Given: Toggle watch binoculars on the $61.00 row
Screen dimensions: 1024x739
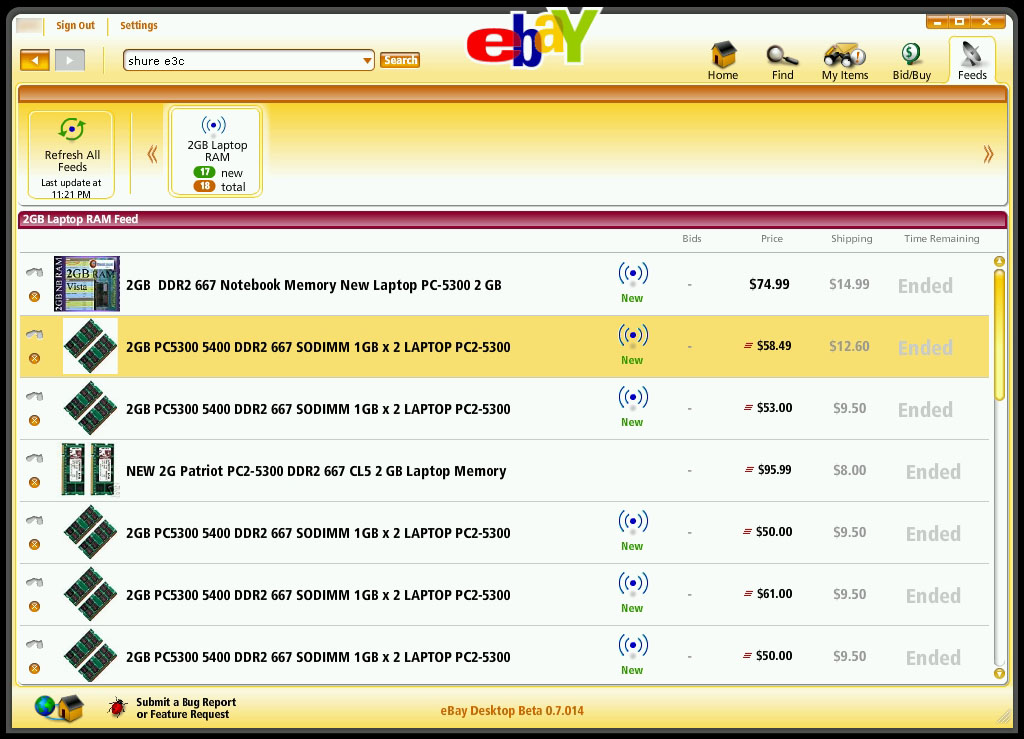Looking at the screenshot, I should coord(35,582).
